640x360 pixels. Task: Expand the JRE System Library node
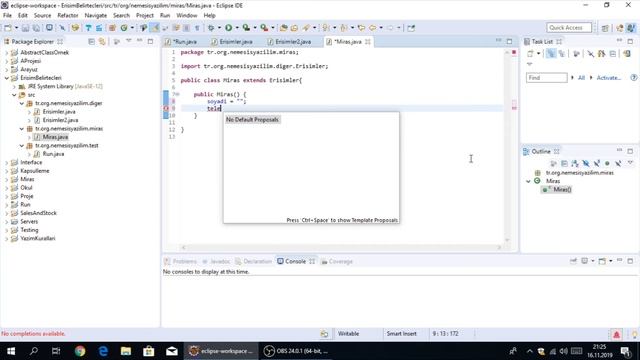(x=14, y=87)
